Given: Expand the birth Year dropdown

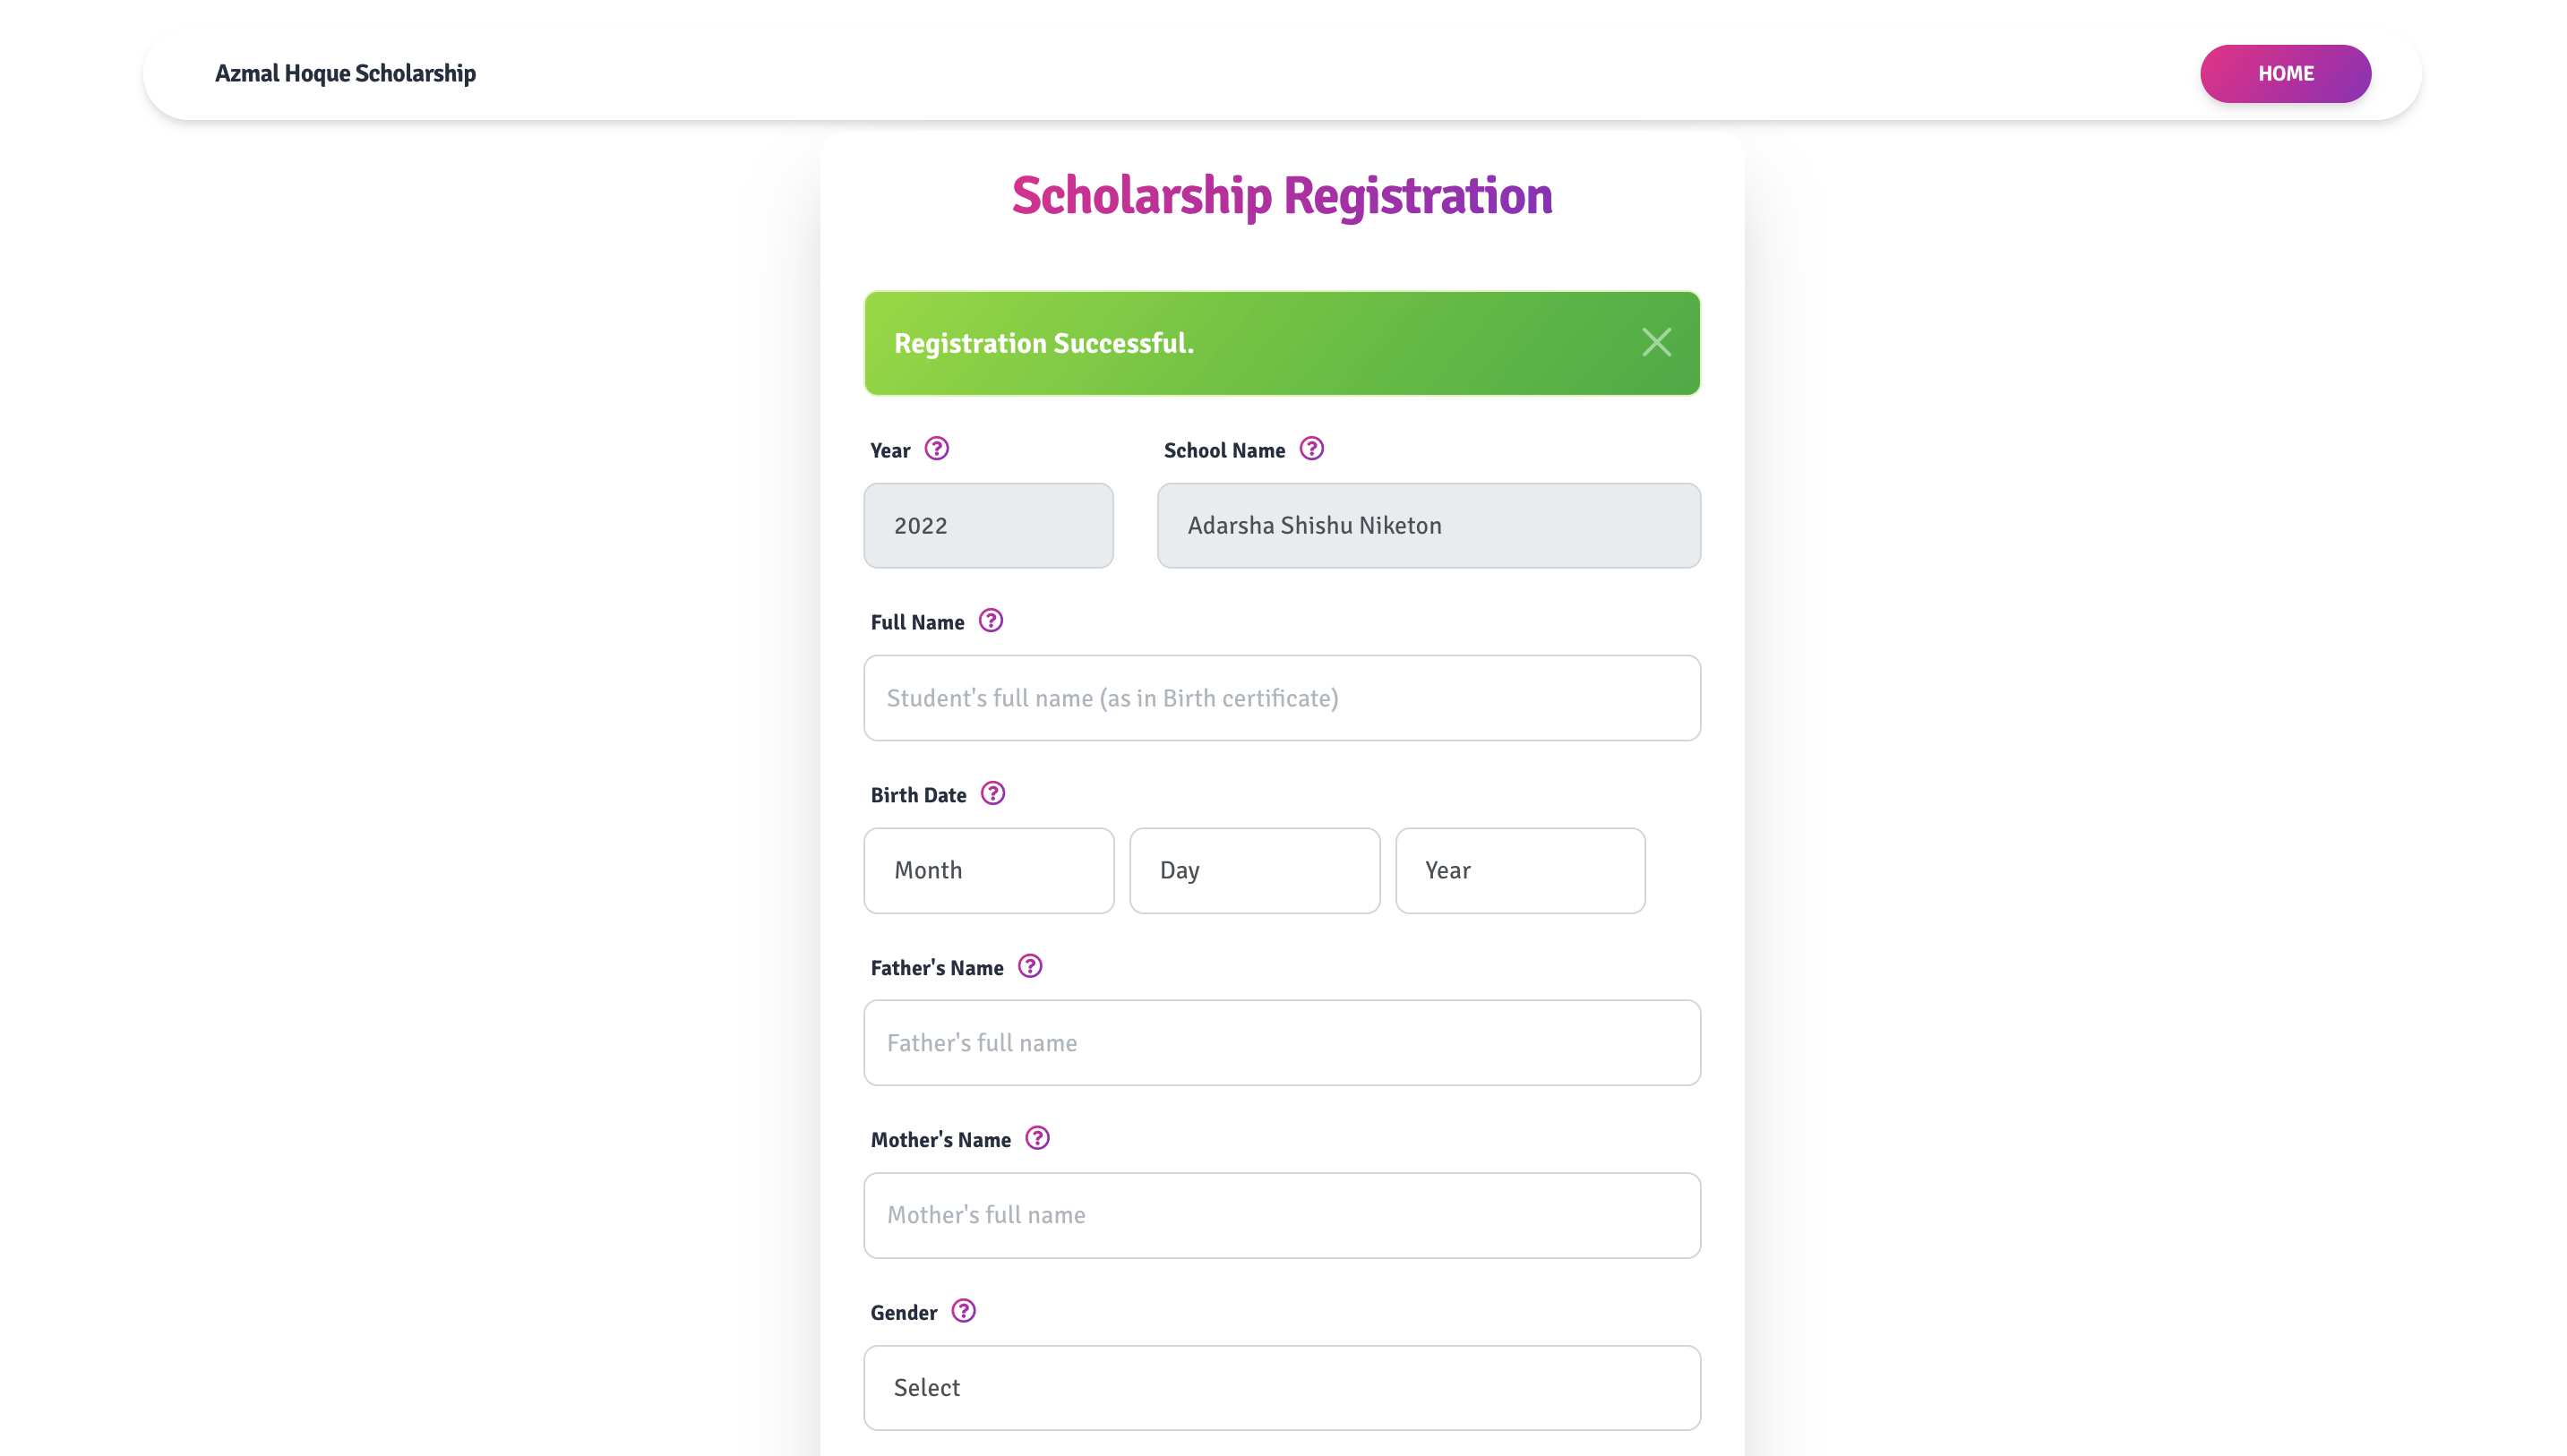Looking at the screenshot, I should (1519, 870).
